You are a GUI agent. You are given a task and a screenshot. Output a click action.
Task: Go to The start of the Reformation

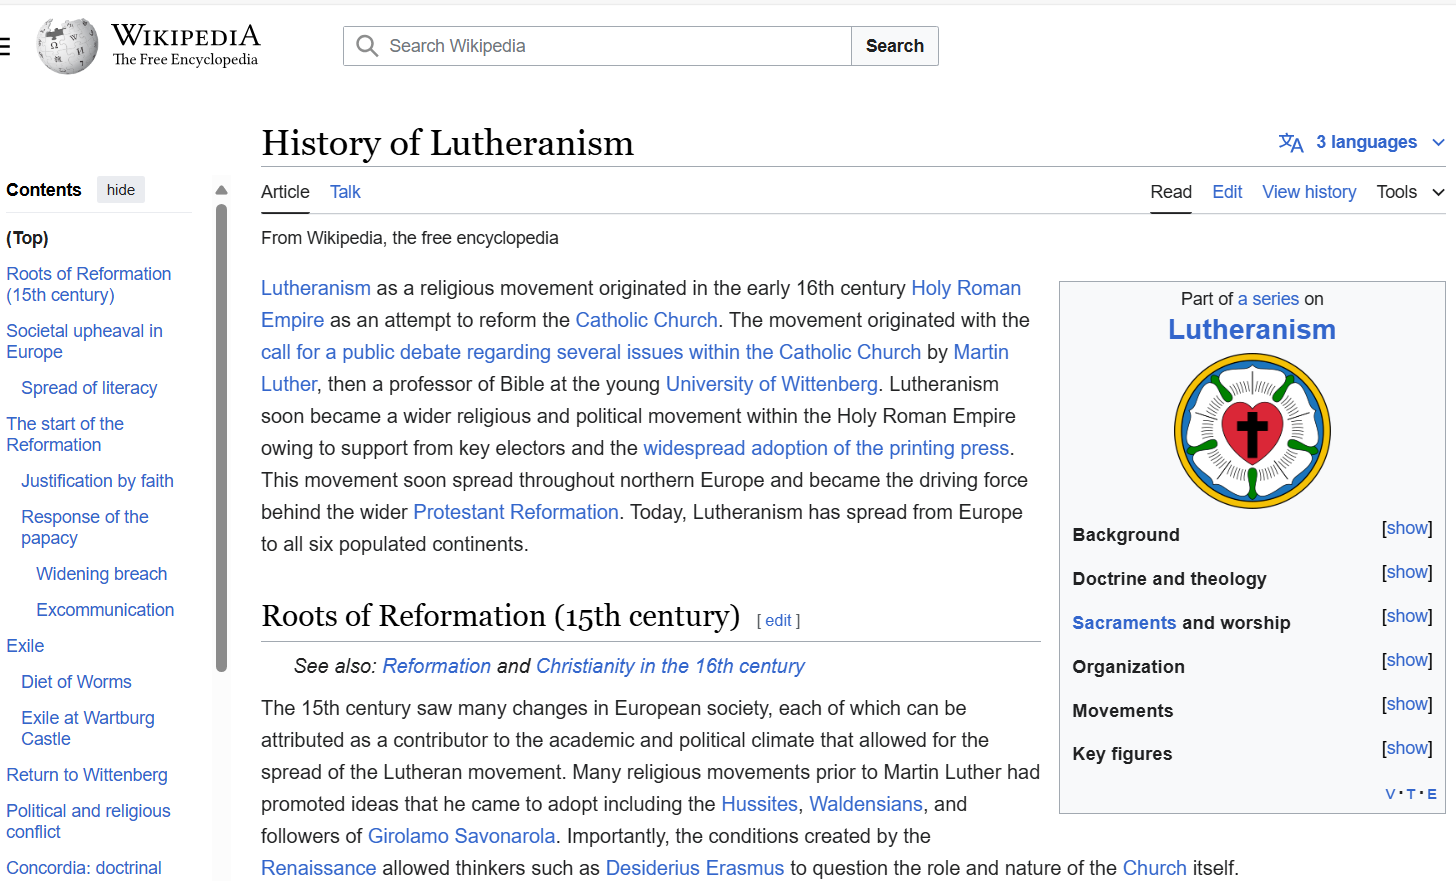(65, 434)
